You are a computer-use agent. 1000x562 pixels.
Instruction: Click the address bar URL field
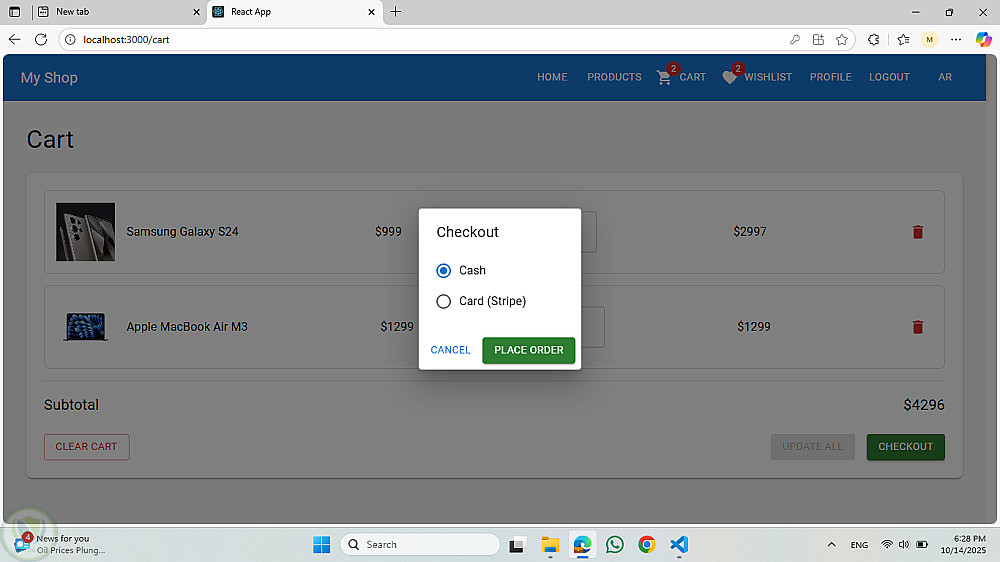tap(427, 40)
